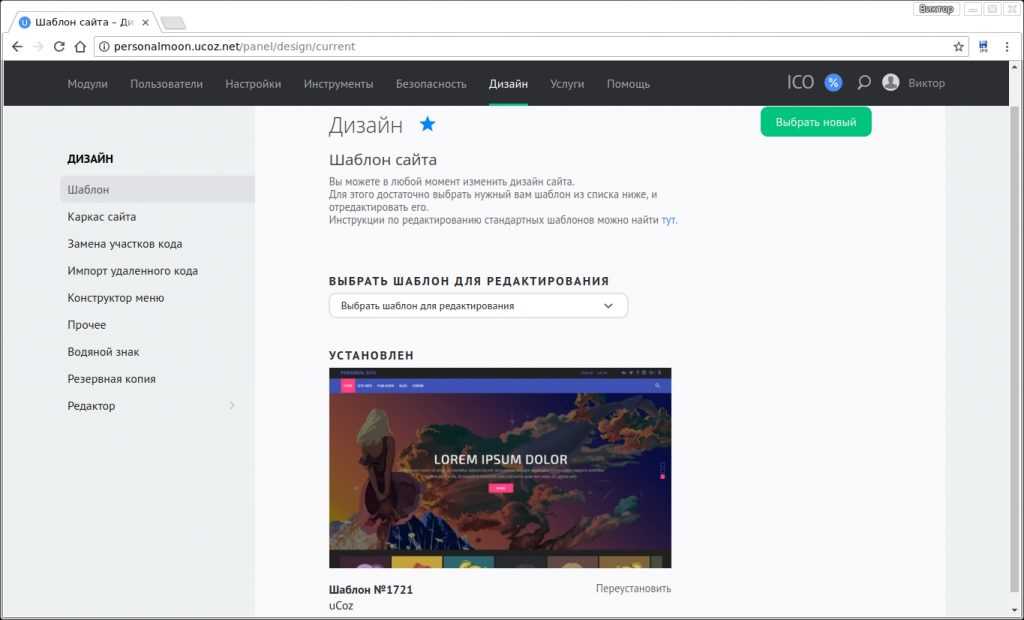Click the blue percent discount icon
The height and width of the screenshot is (620, 1024).
coord(833,83)
